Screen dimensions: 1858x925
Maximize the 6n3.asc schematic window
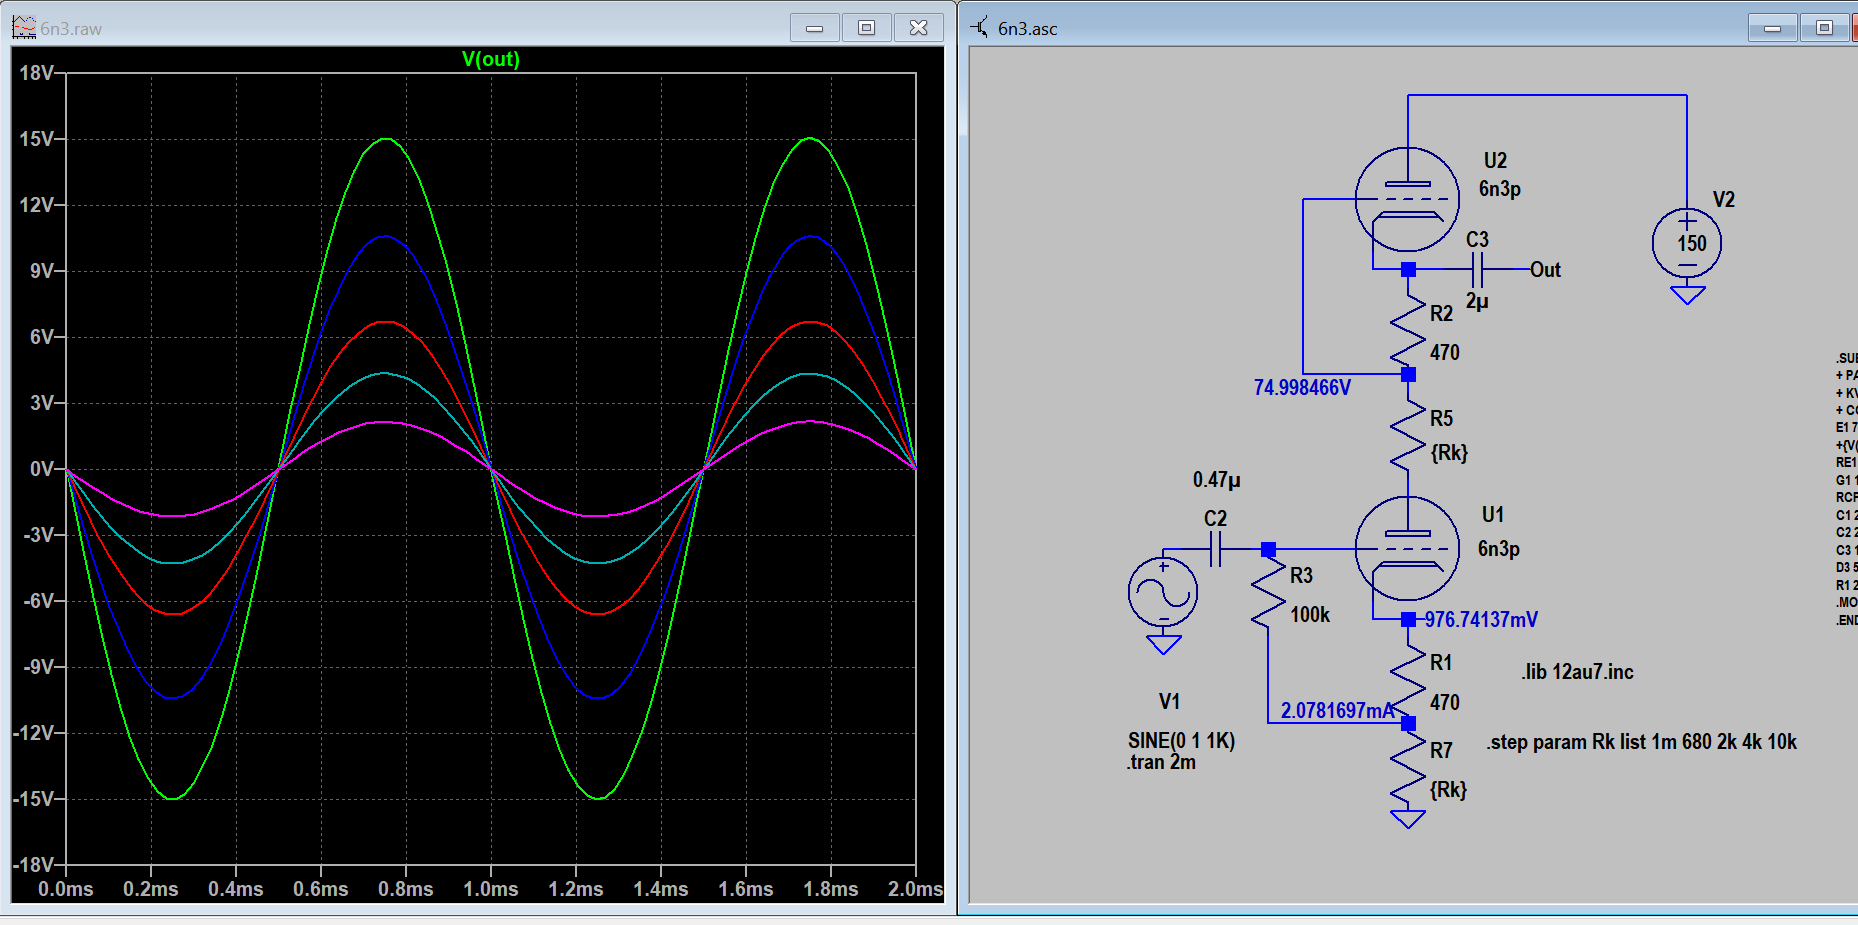(1825, 28)
